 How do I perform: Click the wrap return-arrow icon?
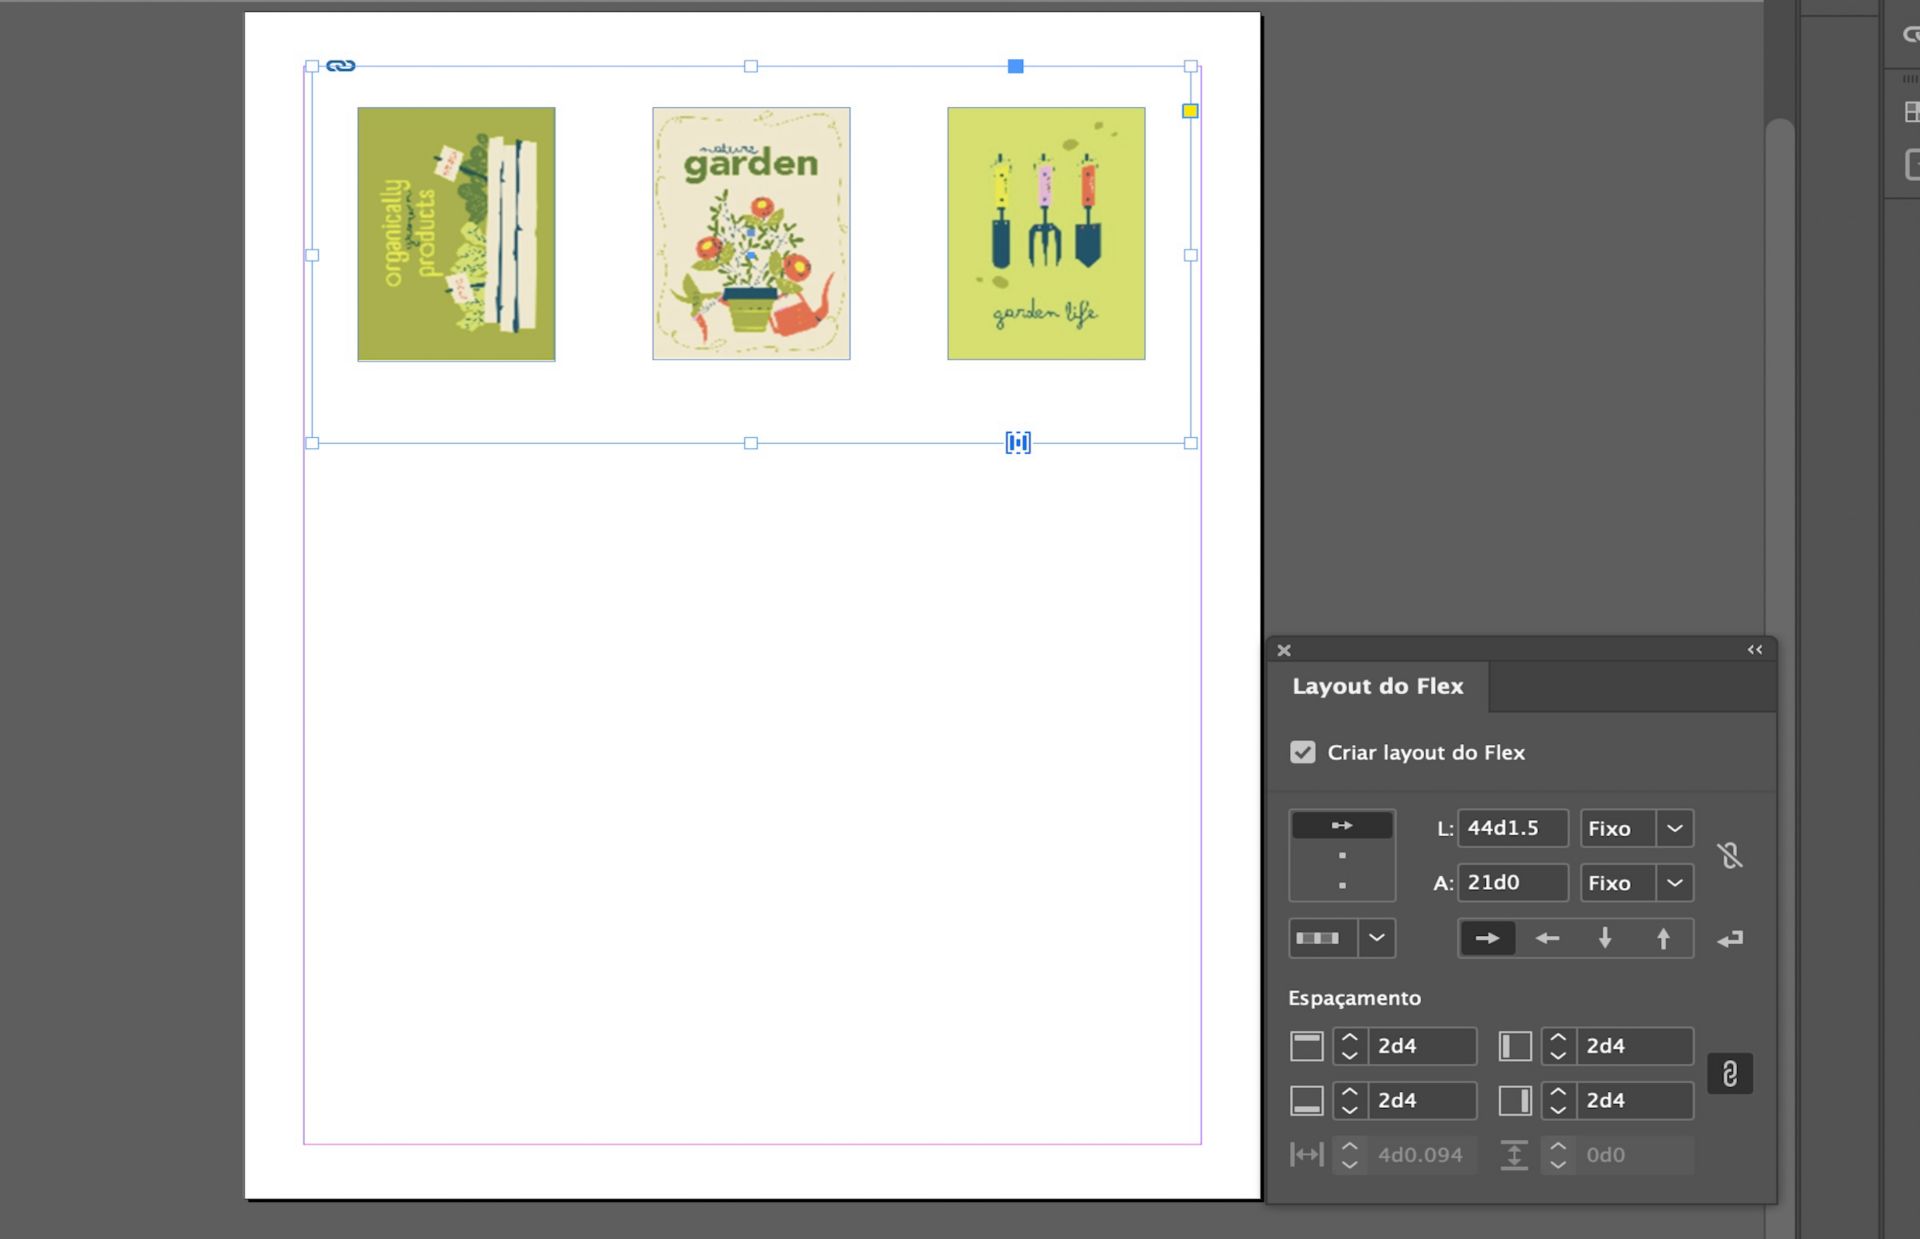(1731, 938)
